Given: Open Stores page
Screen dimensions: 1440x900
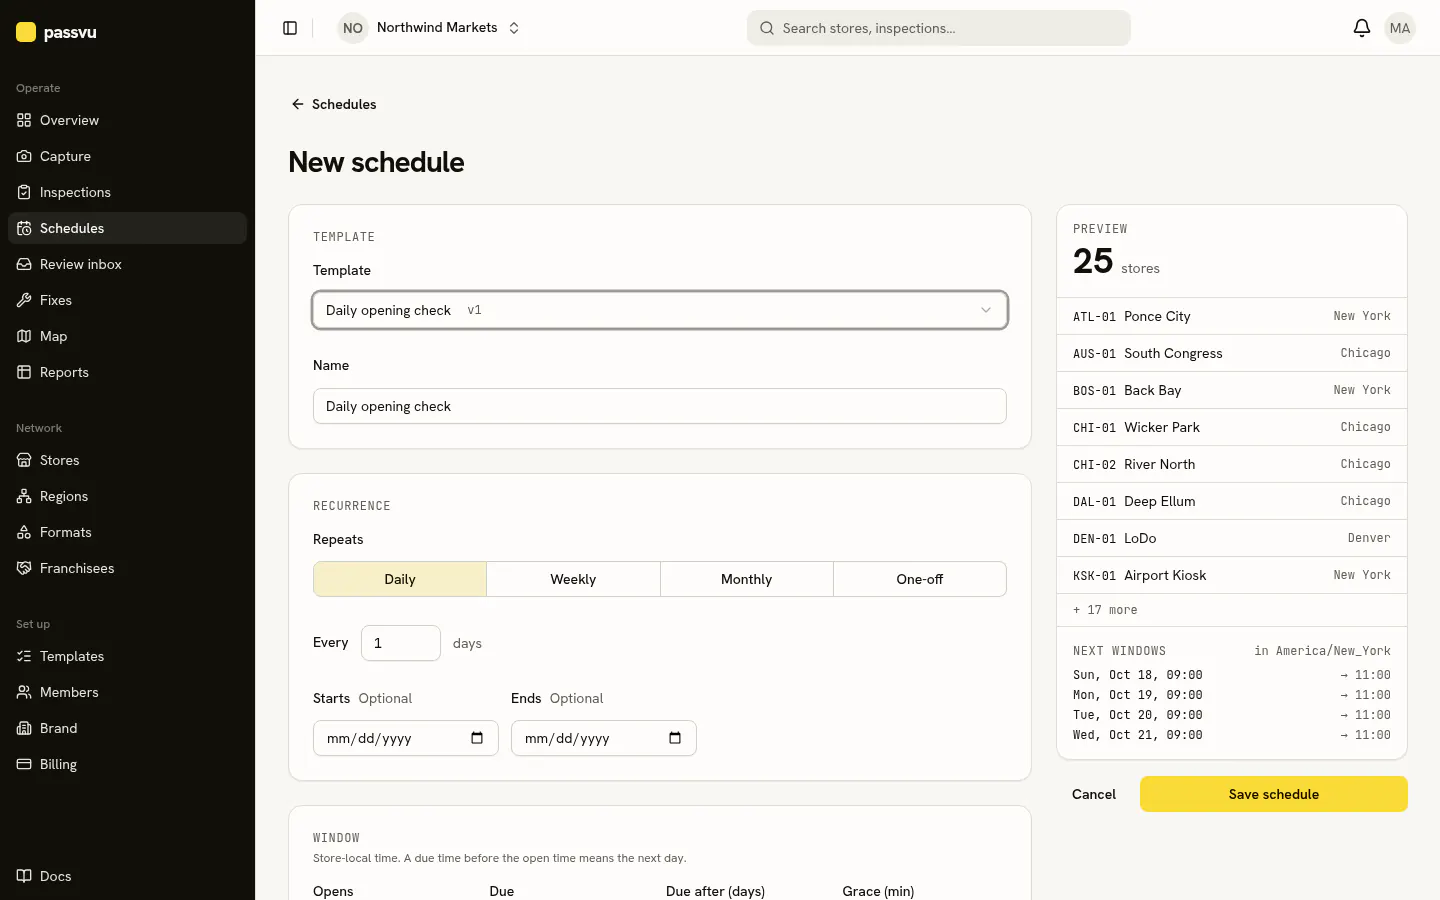Looking at the screenshot, I should pos(127,460).
